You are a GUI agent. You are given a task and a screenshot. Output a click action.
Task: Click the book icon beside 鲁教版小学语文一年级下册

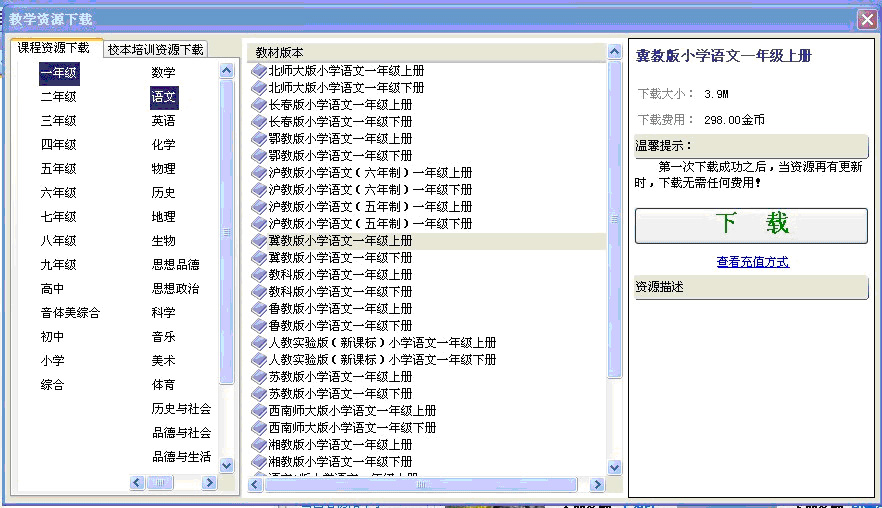click(259, 326)
